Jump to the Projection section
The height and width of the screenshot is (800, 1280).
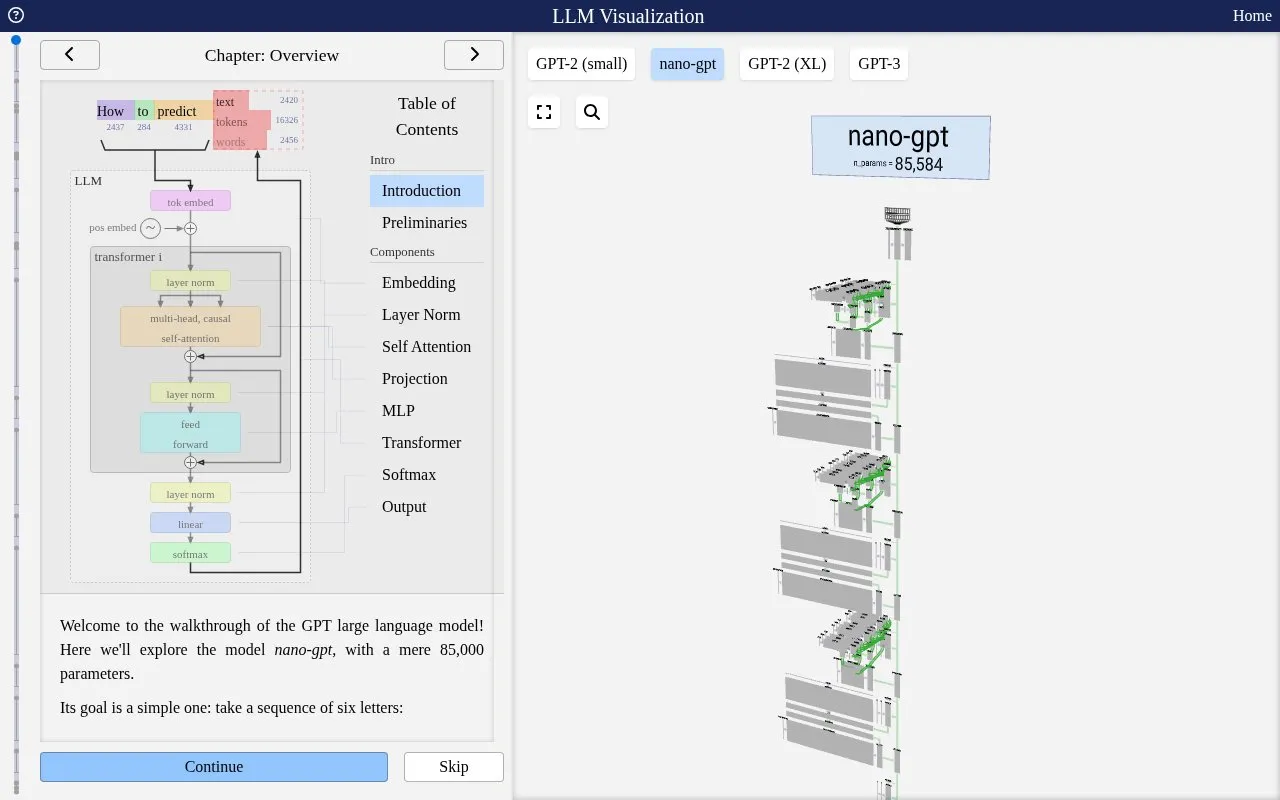[427, 379]
